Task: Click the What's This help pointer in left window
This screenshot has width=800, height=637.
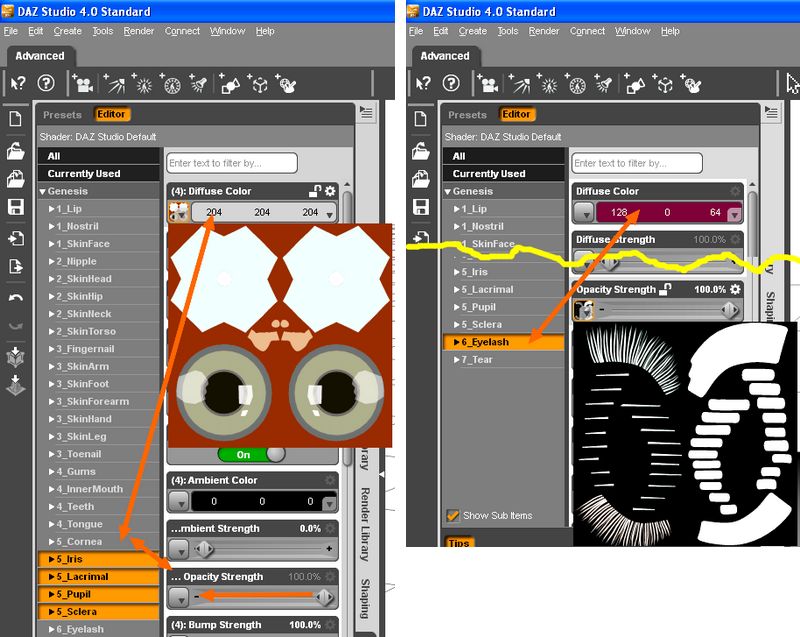Action: coord(18,83)
